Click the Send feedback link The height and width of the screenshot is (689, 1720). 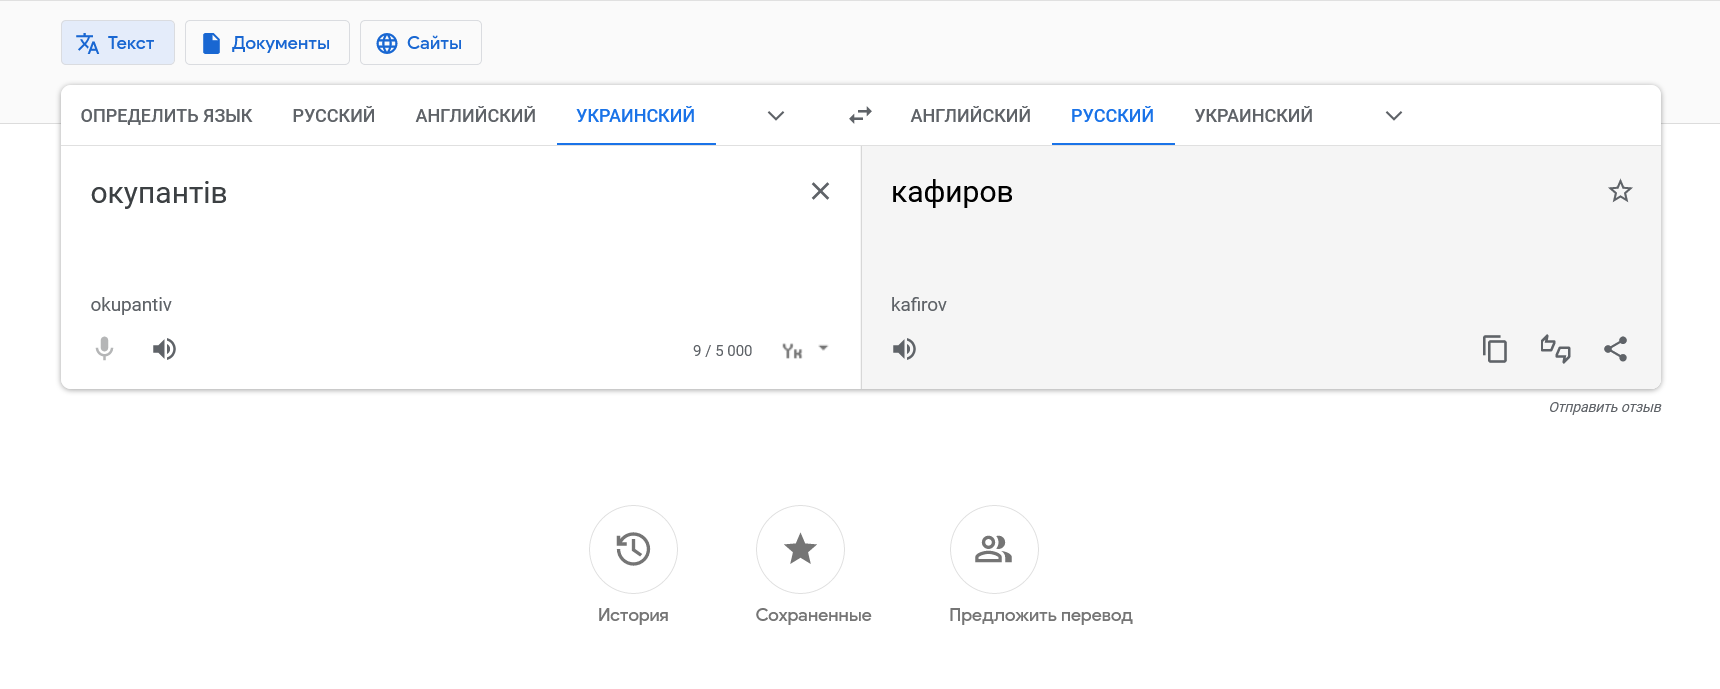coord(1604,407)
